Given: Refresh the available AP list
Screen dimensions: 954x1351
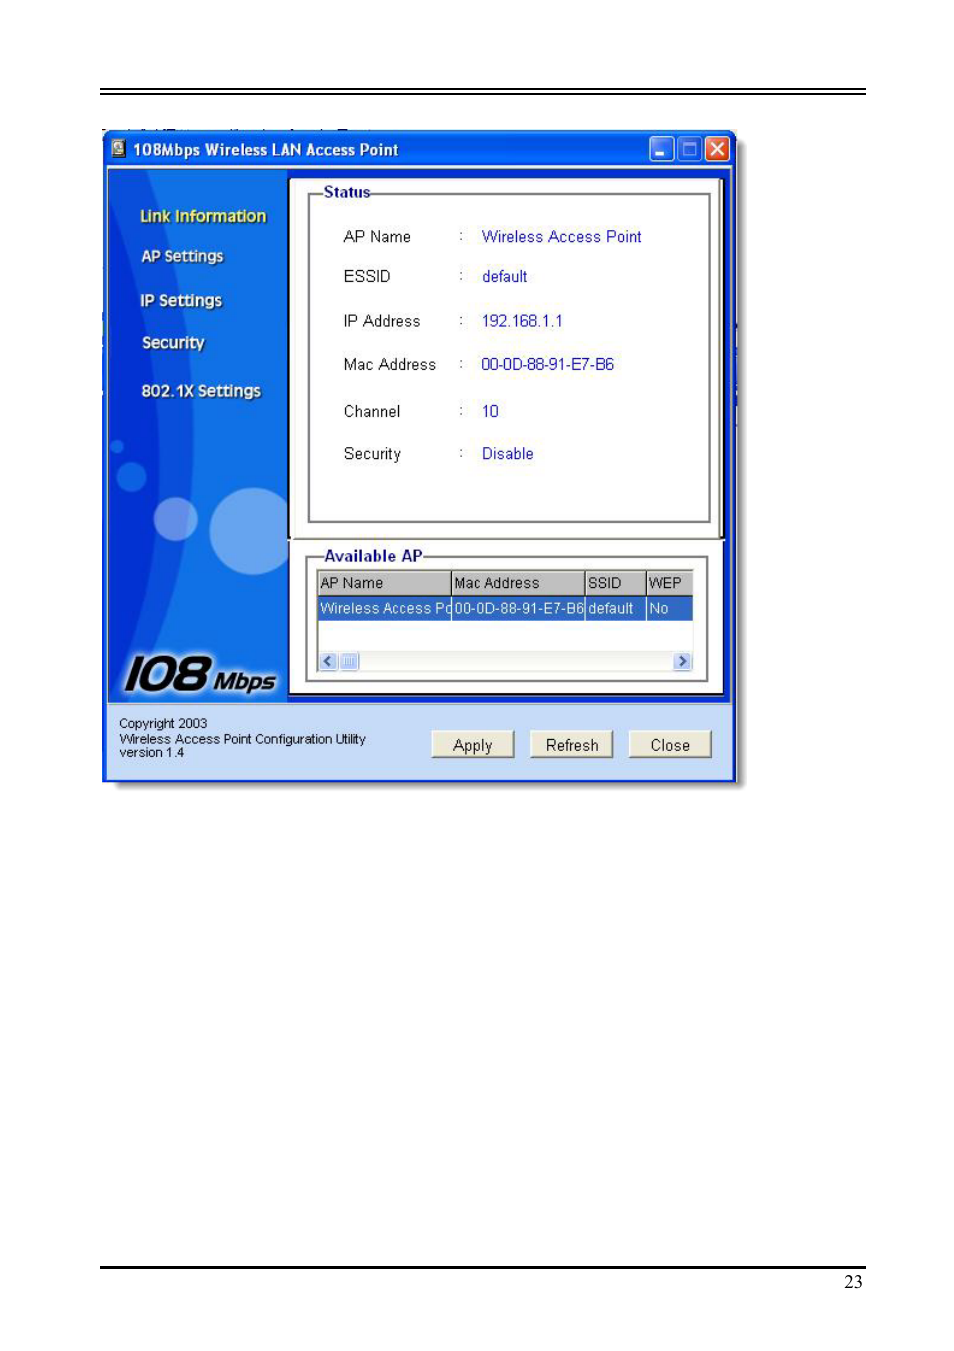Looking at the screenshot, I should [572, 745].
